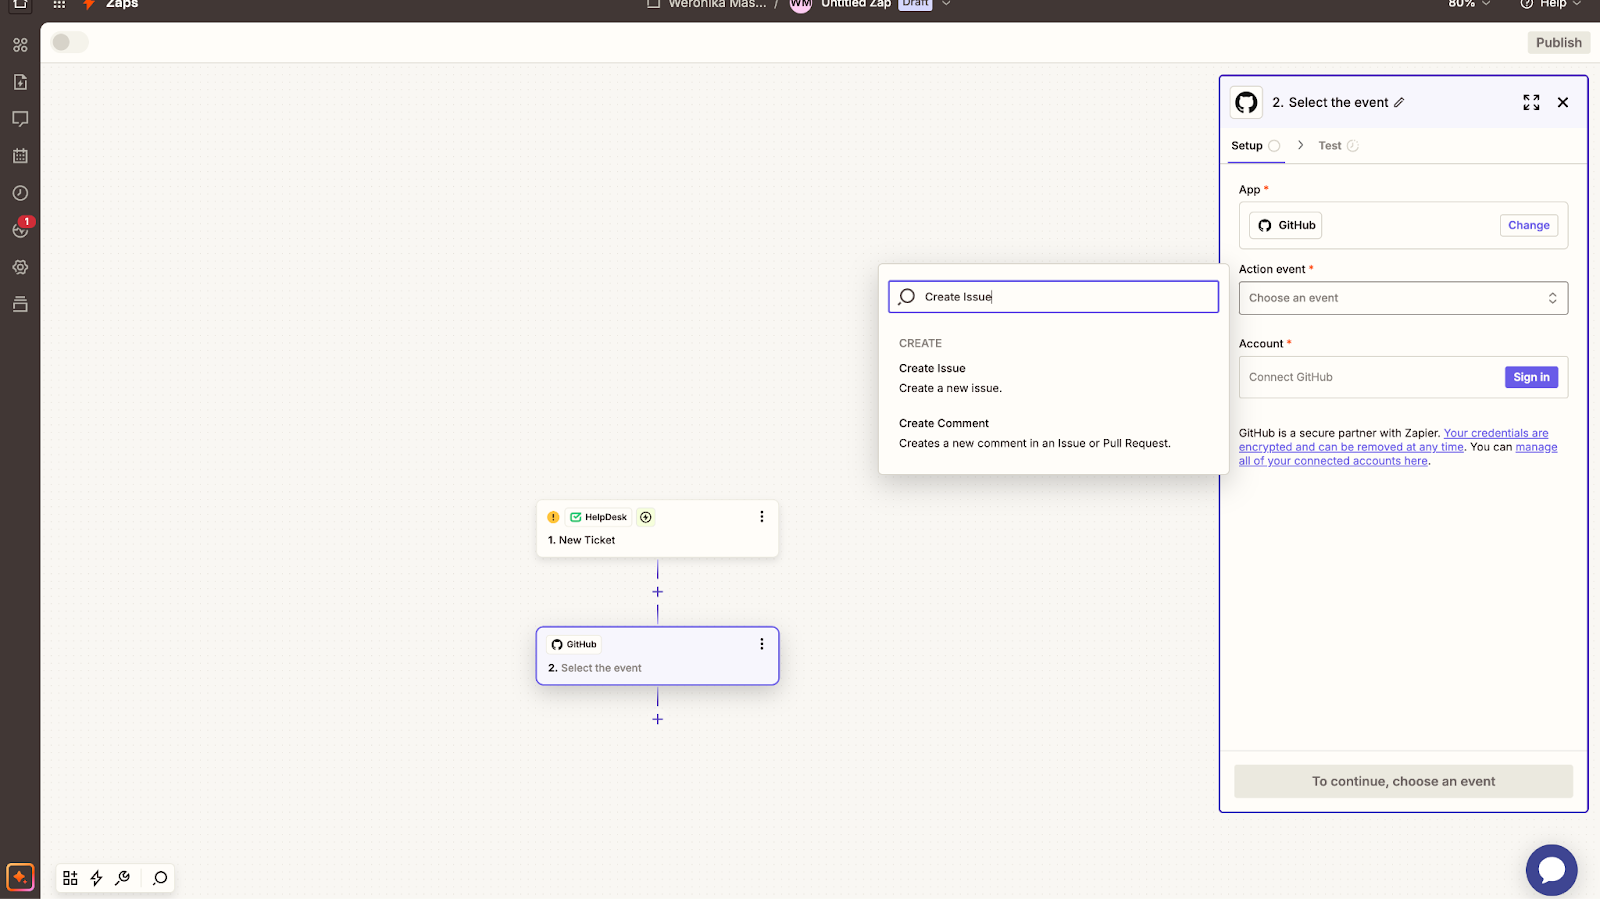
Task: Click the add-step grid icon in the bottom toolbar
Action: [70, 878]
